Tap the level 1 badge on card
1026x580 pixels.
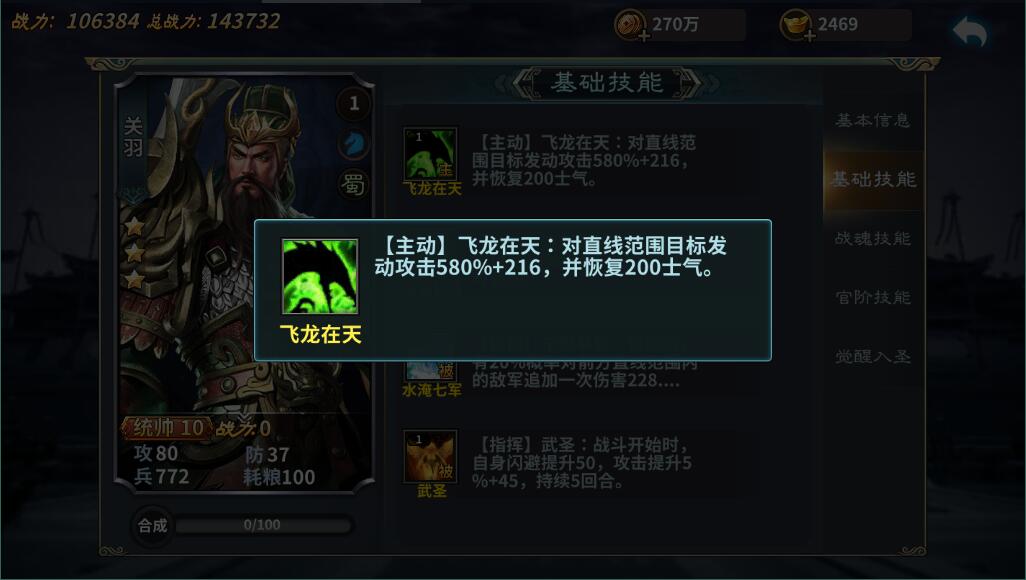pos(354,103)
